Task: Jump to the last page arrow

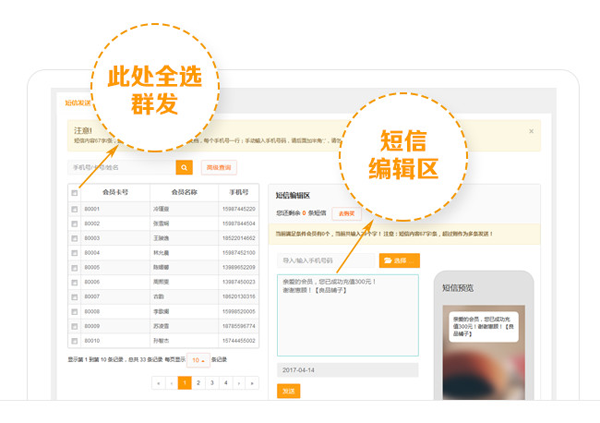Action: tap(251, 383)
